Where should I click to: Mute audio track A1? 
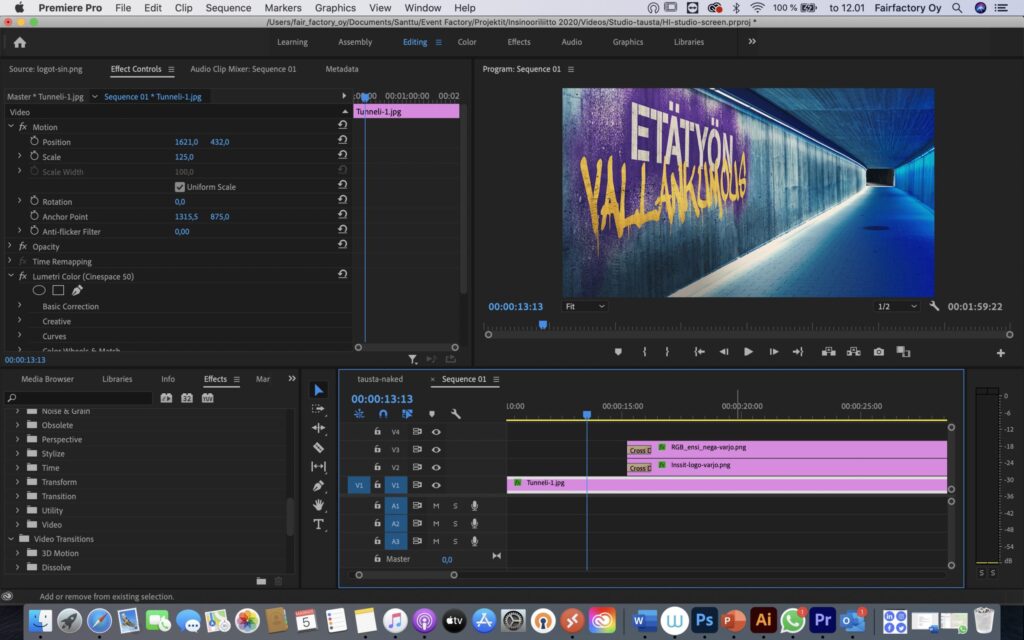pyautogui.click(x=436, y=506)
